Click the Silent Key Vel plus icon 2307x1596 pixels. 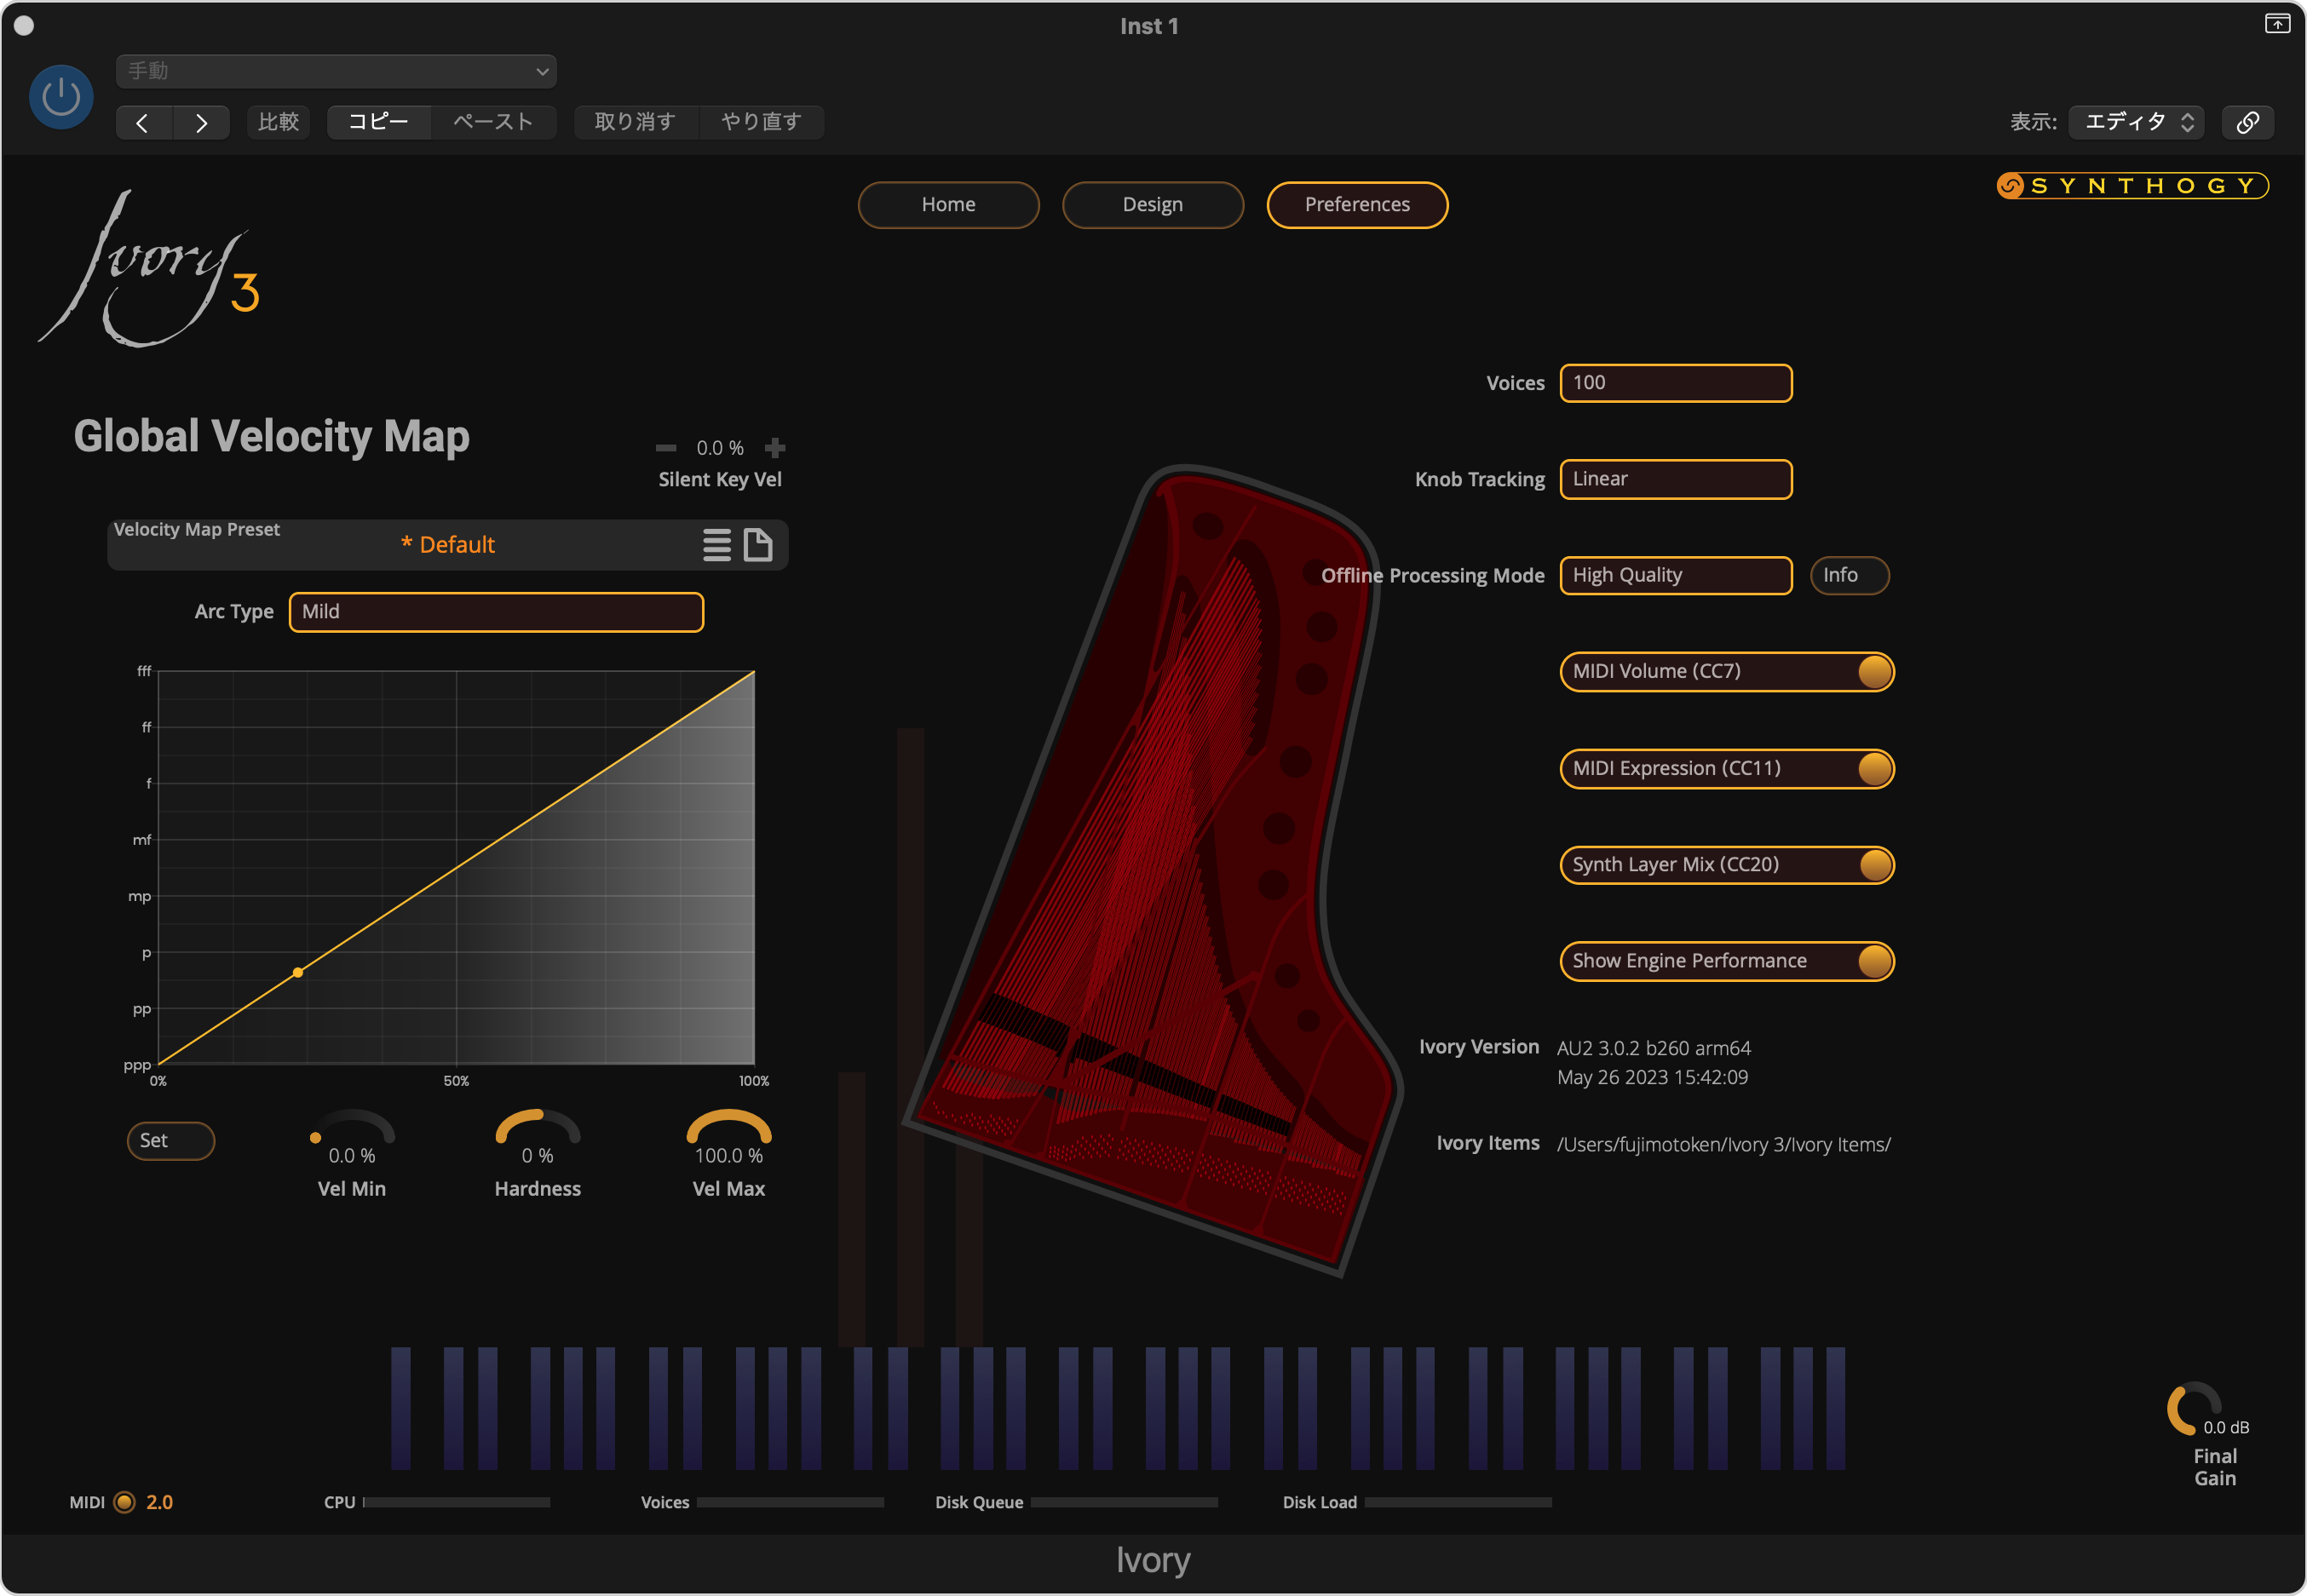pos(775,448)
